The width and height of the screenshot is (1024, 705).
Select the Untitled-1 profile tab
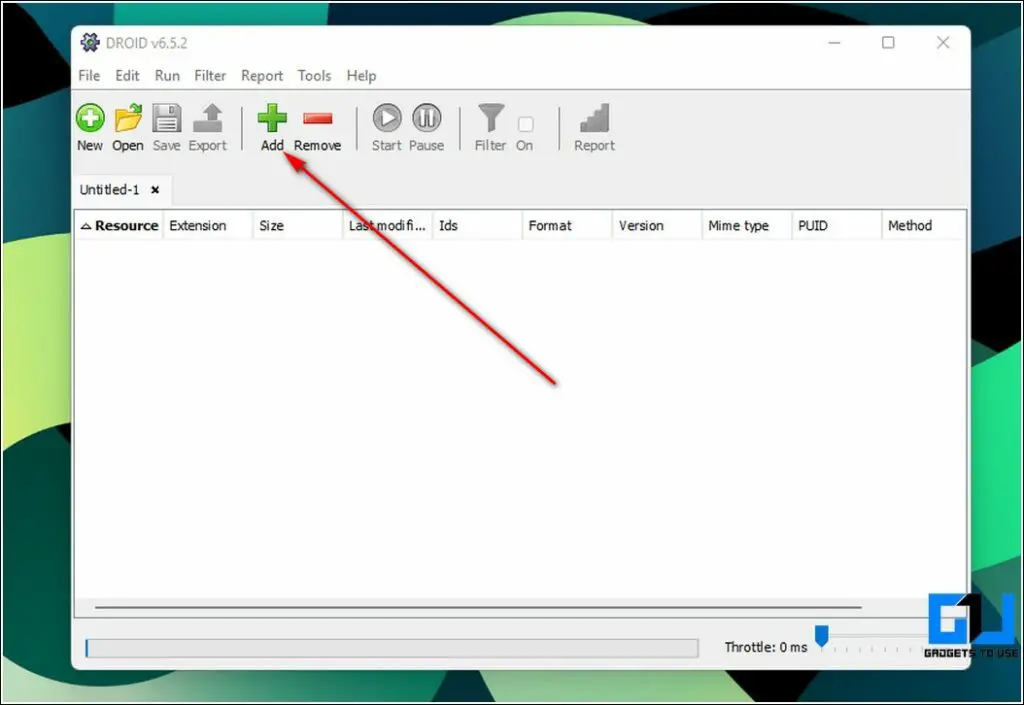pos(110,190)
